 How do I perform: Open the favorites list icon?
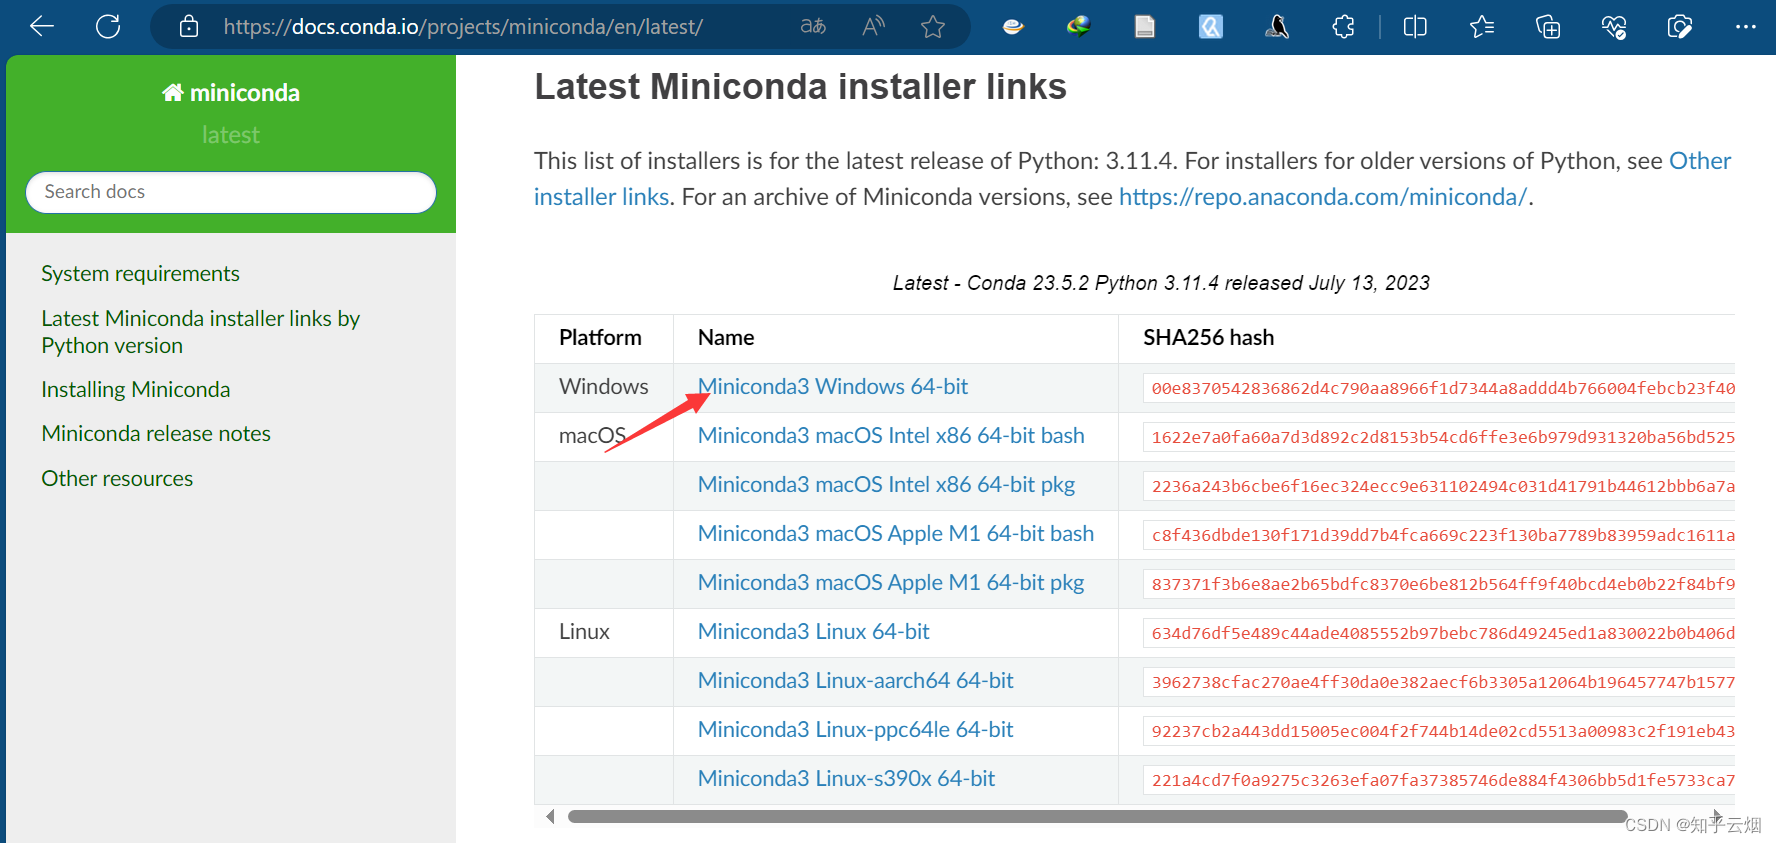(x=1482, y=27)
